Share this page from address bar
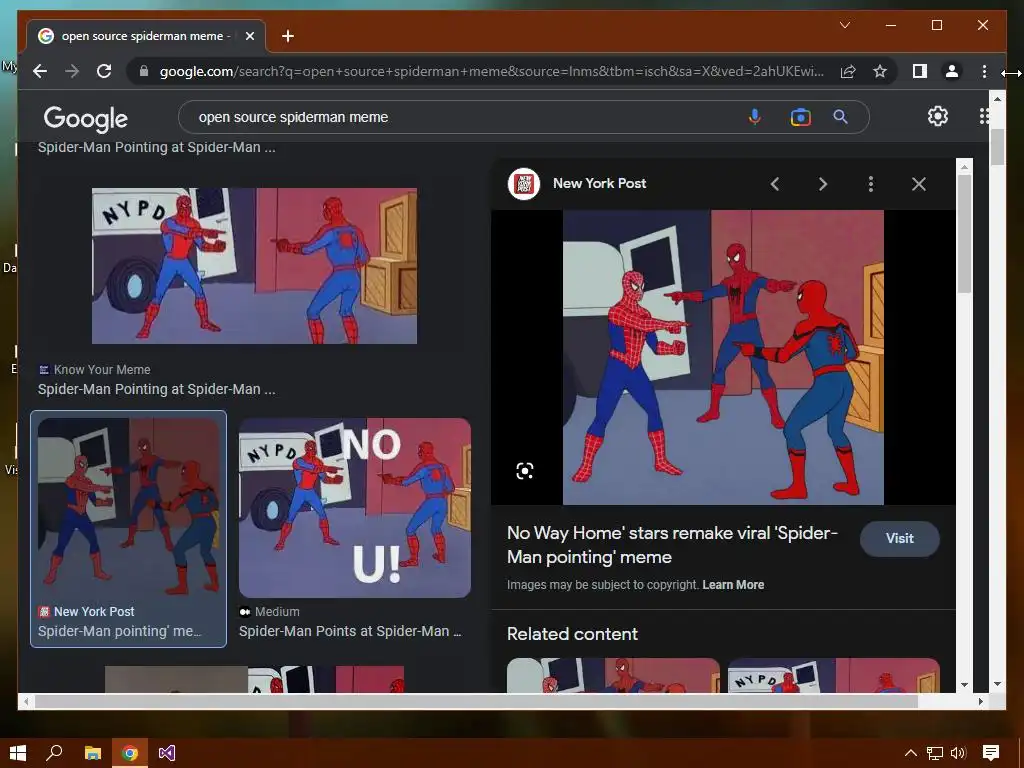Screen dimensions: 1024x768 pyautogui.click(x=848, y=71)
